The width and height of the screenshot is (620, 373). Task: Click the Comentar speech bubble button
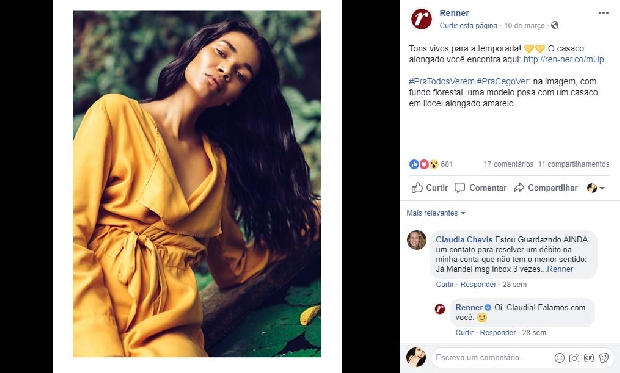pyautogui.click(x=480, y=188)
